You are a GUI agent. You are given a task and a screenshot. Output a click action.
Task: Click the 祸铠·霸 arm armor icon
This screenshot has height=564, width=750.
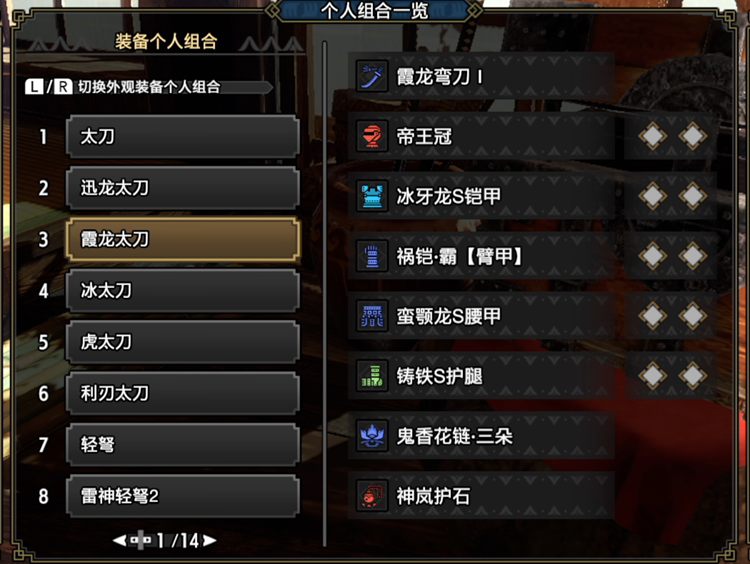coord(372,256)
